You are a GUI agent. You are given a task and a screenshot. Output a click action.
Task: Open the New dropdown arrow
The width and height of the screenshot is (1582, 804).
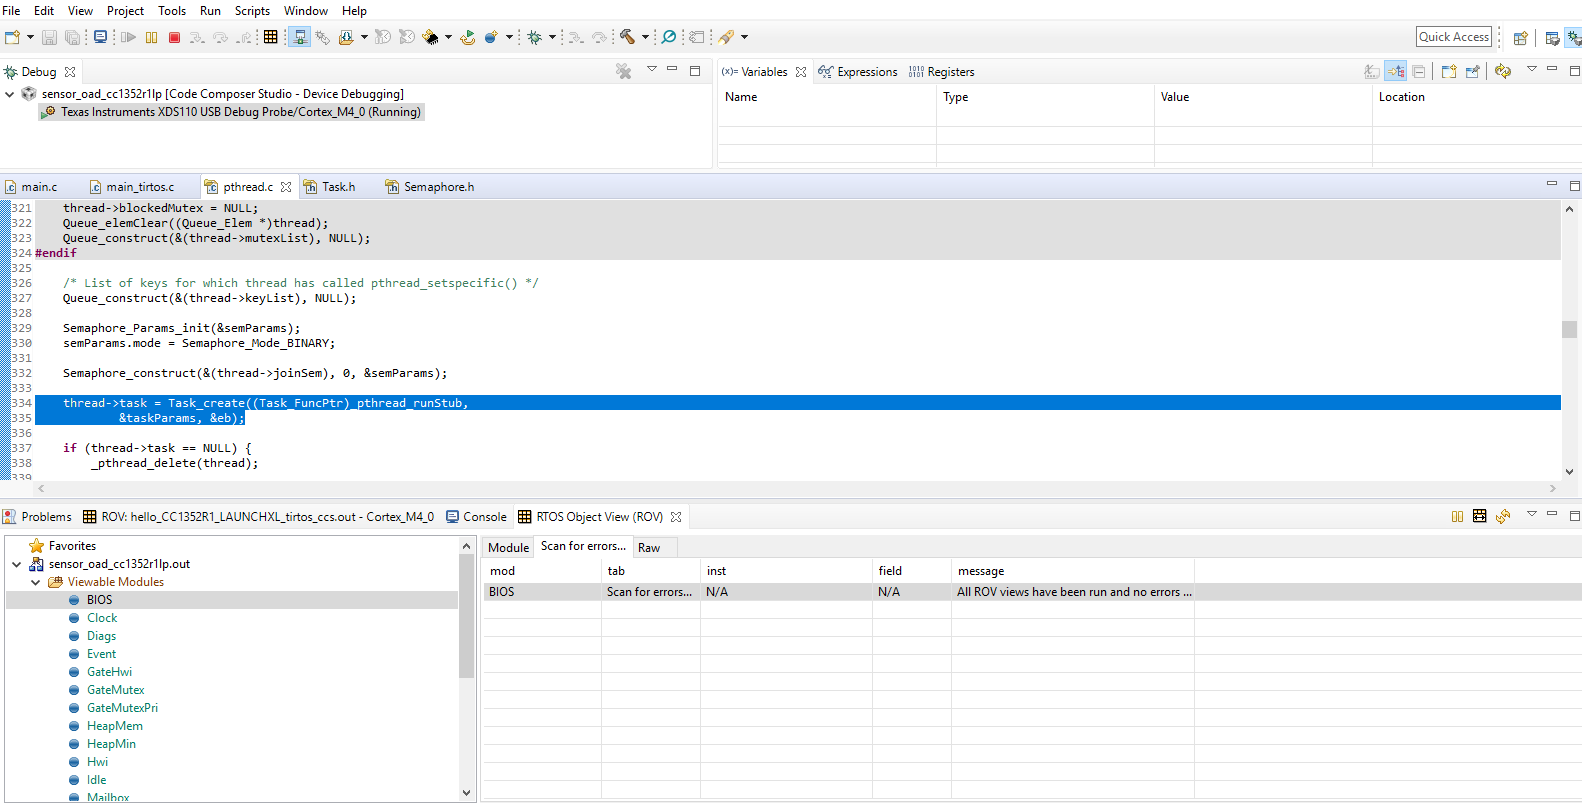coord(30,37)
